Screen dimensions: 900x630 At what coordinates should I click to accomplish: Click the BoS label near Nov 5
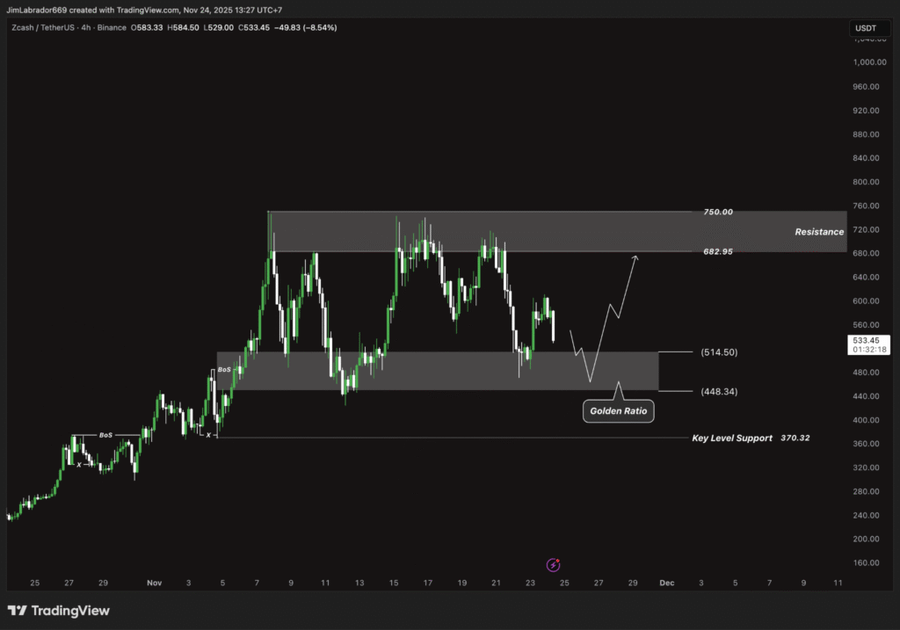click(225, 370)
